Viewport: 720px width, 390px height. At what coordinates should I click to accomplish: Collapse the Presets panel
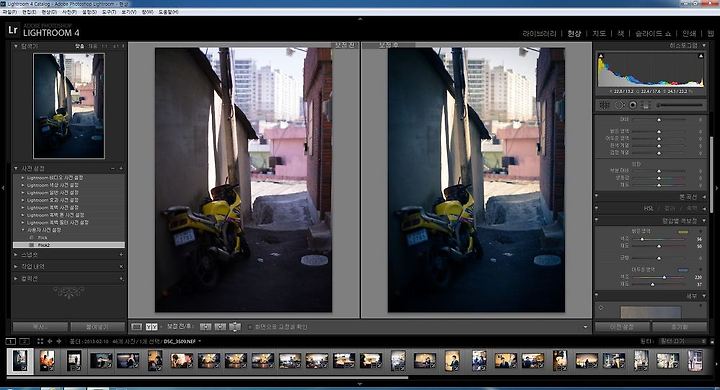coord(16,169)
